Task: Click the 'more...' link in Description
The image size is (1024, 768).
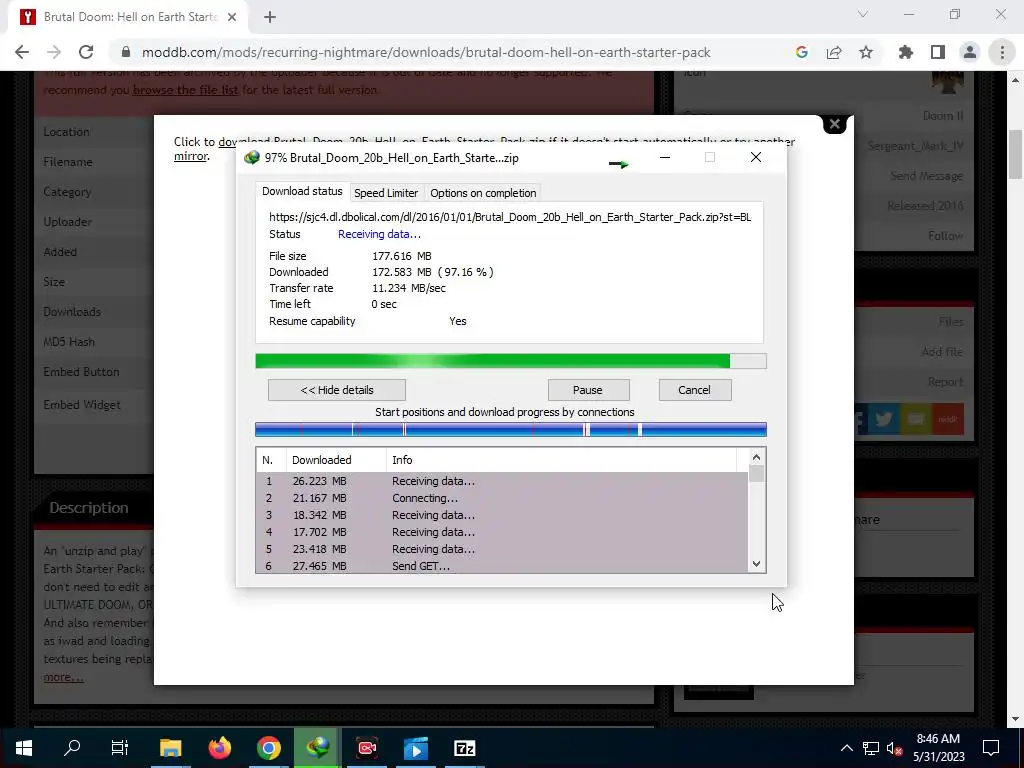Action: pyautogui.click(x=63, y=677)
